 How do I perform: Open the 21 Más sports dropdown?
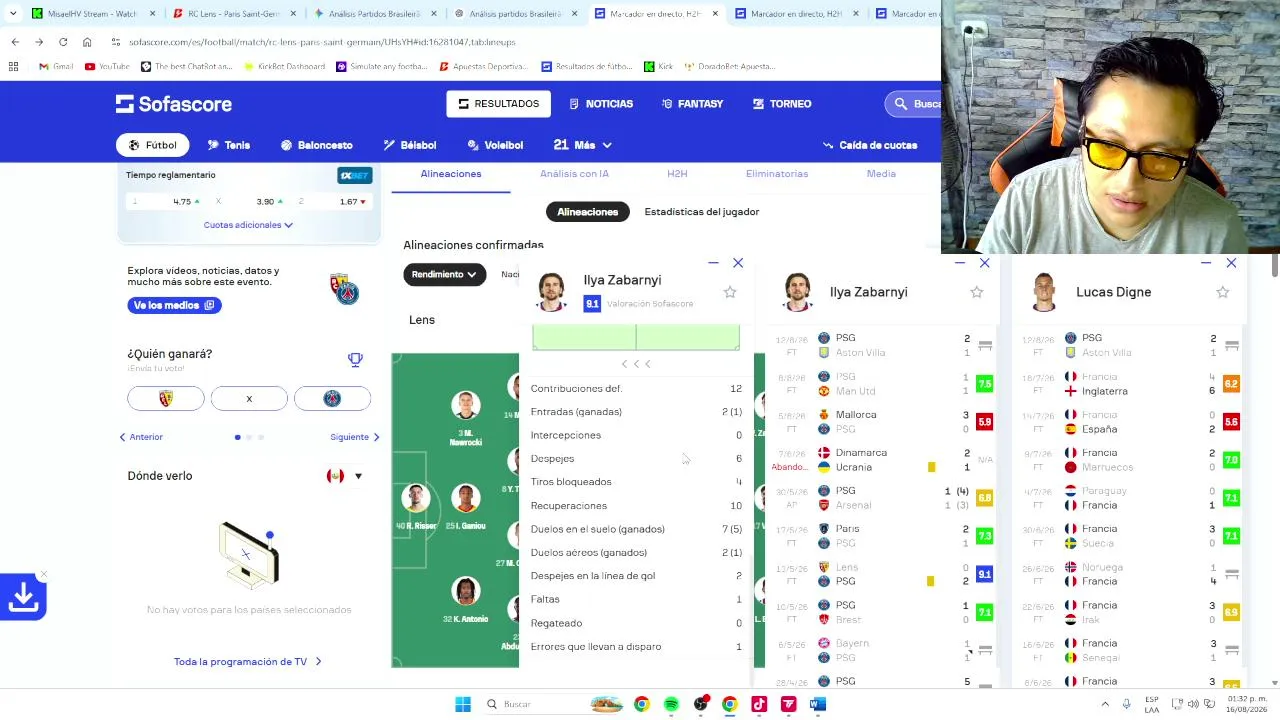point(582,145)
